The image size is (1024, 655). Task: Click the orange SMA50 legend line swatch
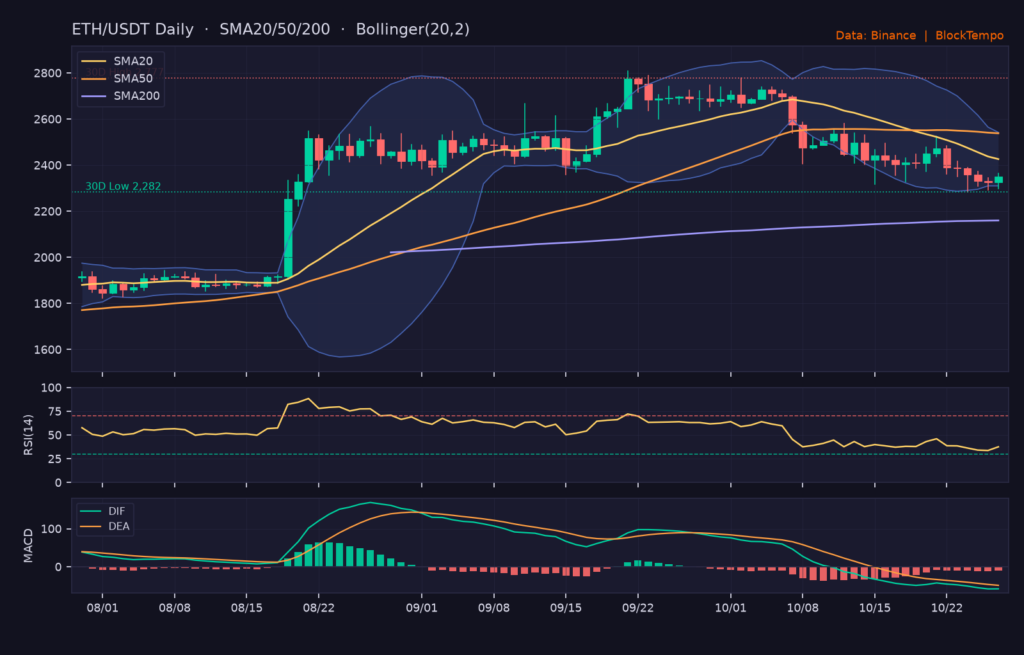tap(93, 79)
